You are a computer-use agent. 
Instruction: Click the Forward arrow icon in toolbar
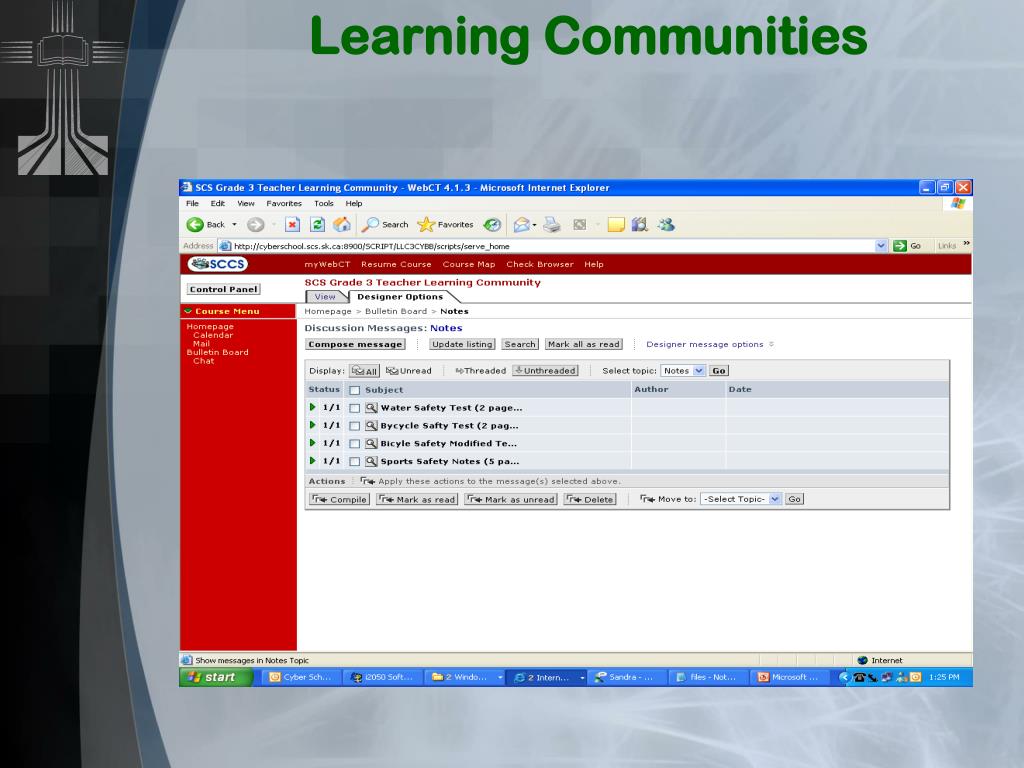tap(255, 225)
